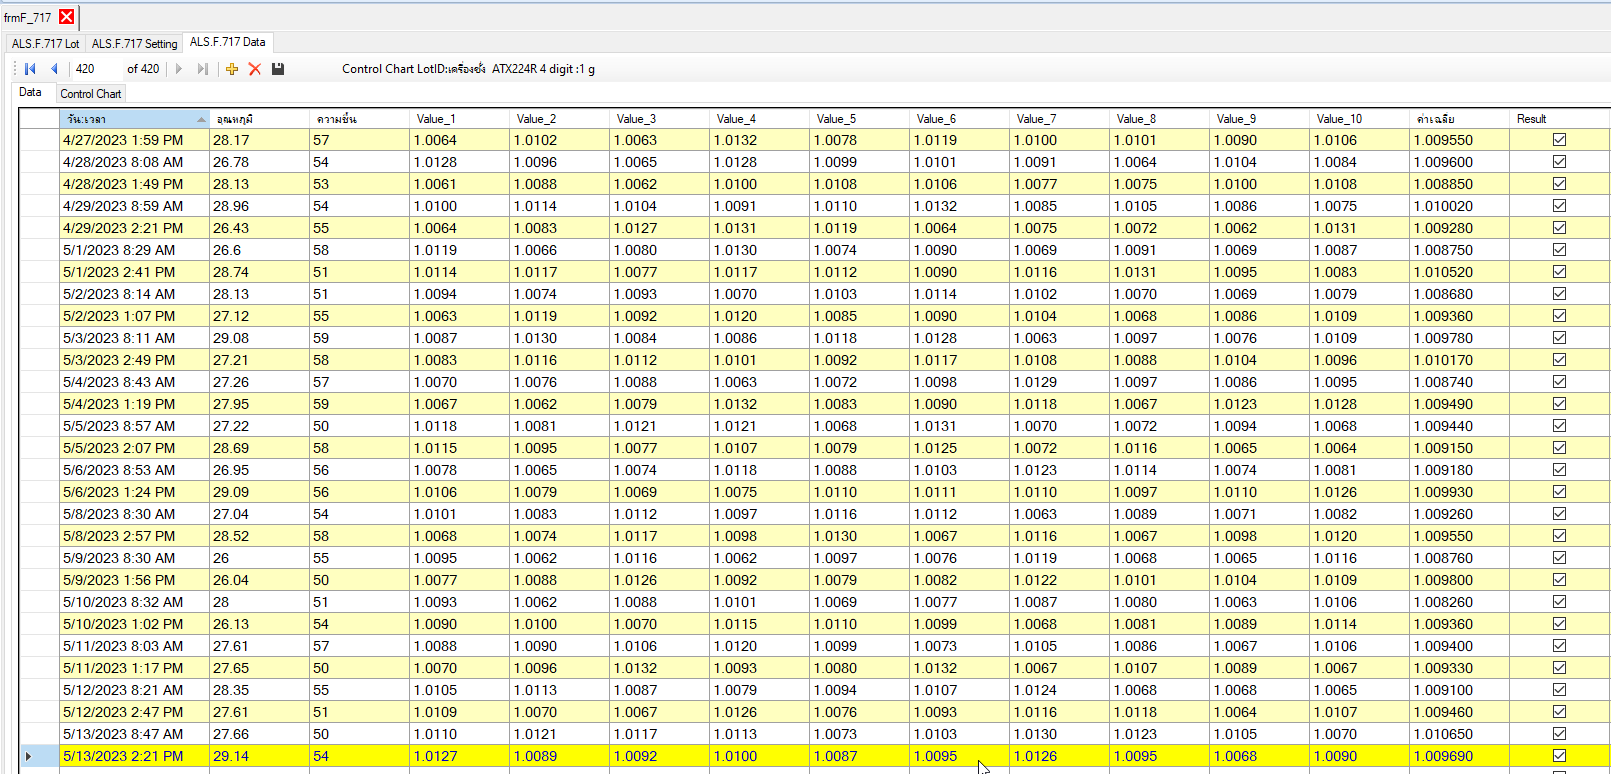Close the frmF_717 form tab
The height and width of the screenshot is (774, 1611).
pos(66,17)
